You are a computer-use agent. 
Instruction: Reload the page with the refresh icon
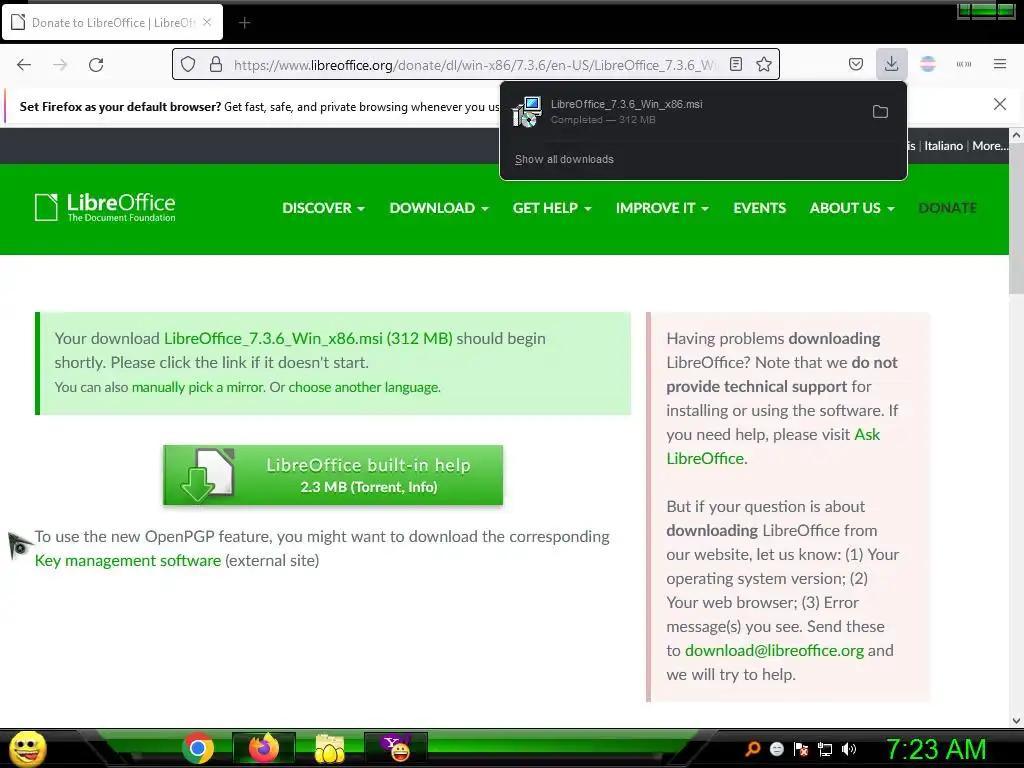click(96, 65)
